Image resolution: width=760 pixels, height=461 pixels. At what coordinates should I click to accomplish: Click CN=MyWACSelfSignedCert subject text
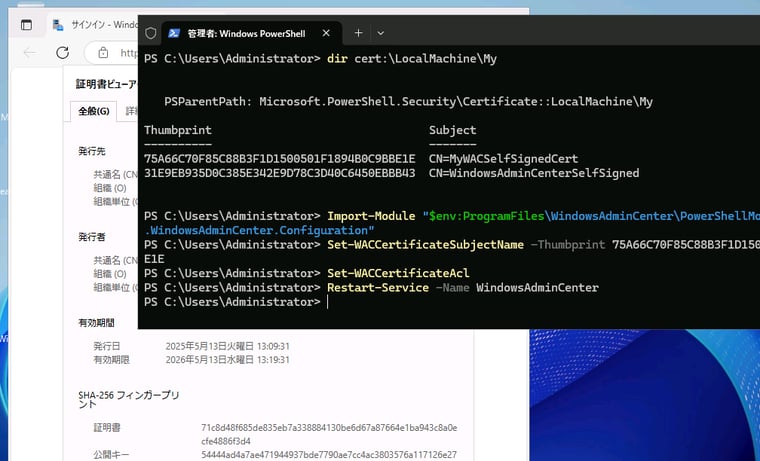[503, 159]
